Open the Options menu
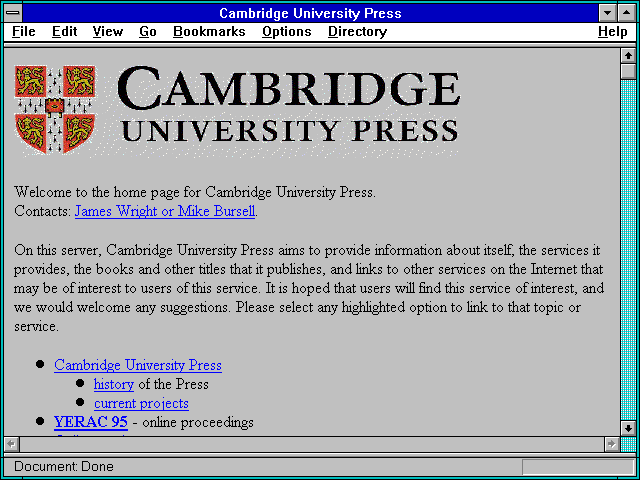 coord(287,32)
